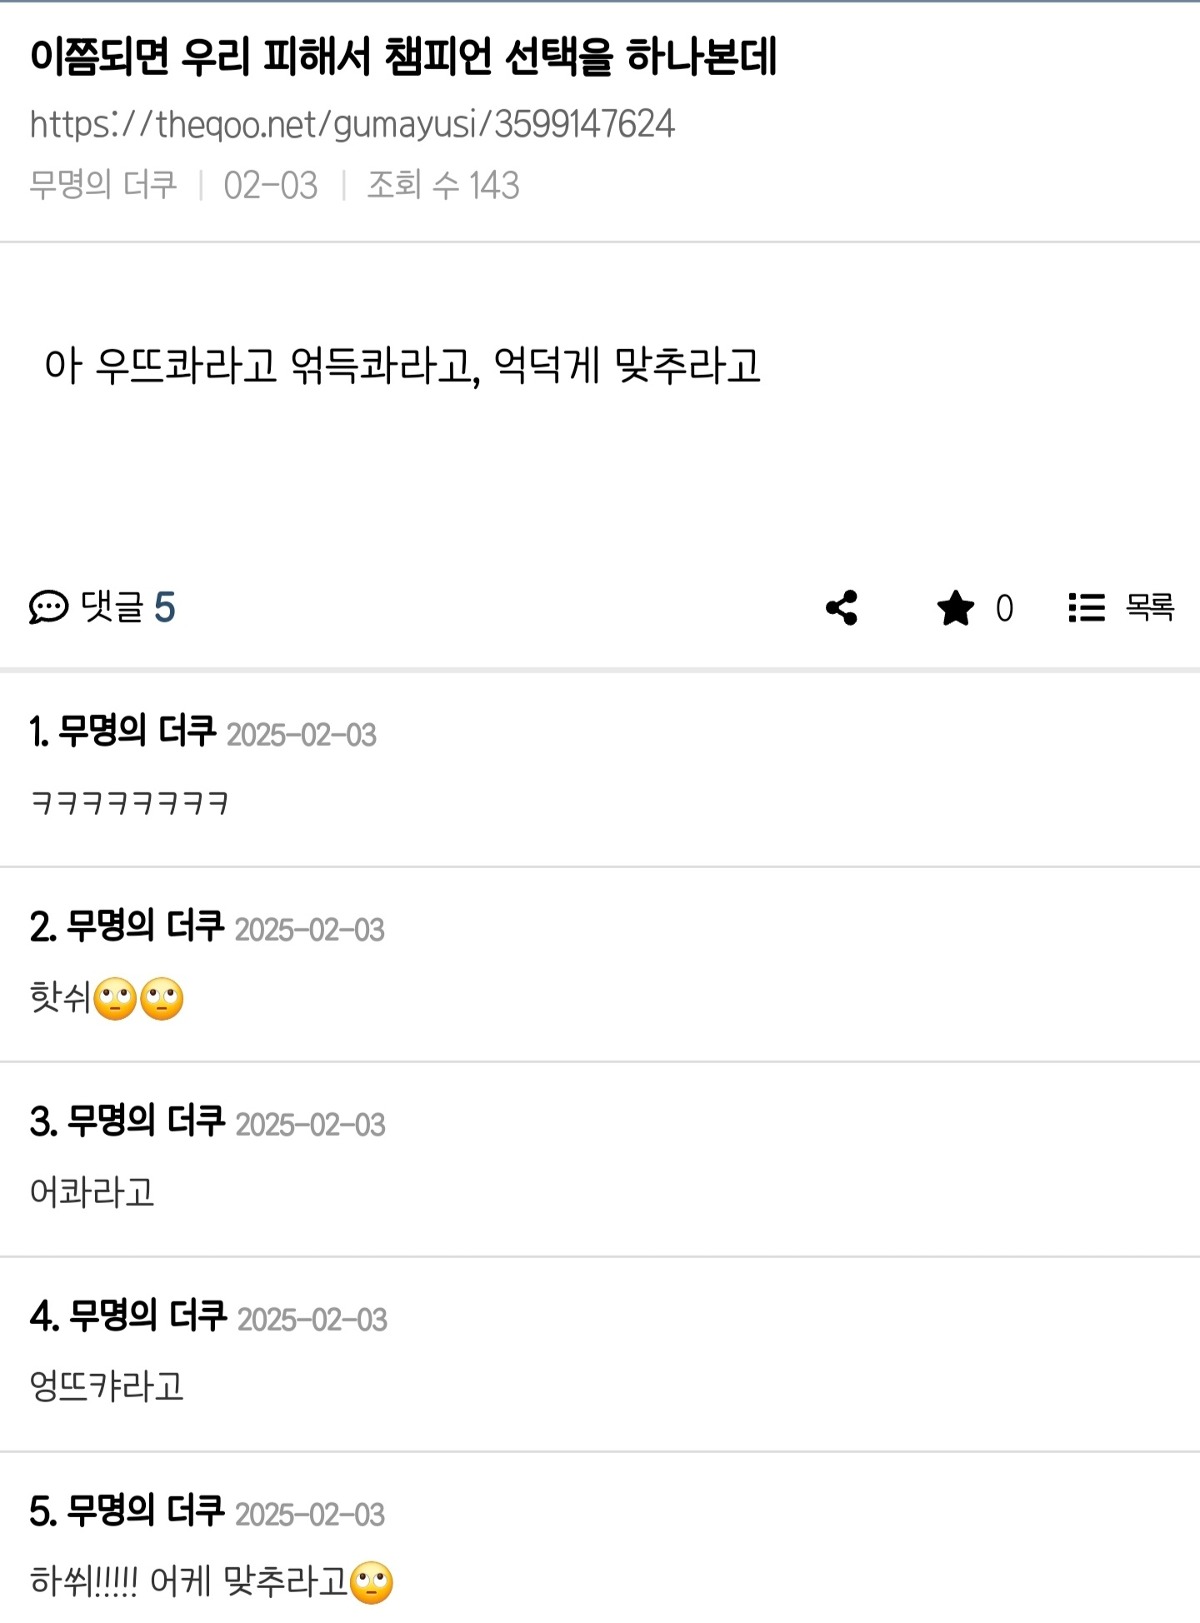Click comment 3 author name
Viewport: 1200px width, 1623px height.
pos(146,1122)
